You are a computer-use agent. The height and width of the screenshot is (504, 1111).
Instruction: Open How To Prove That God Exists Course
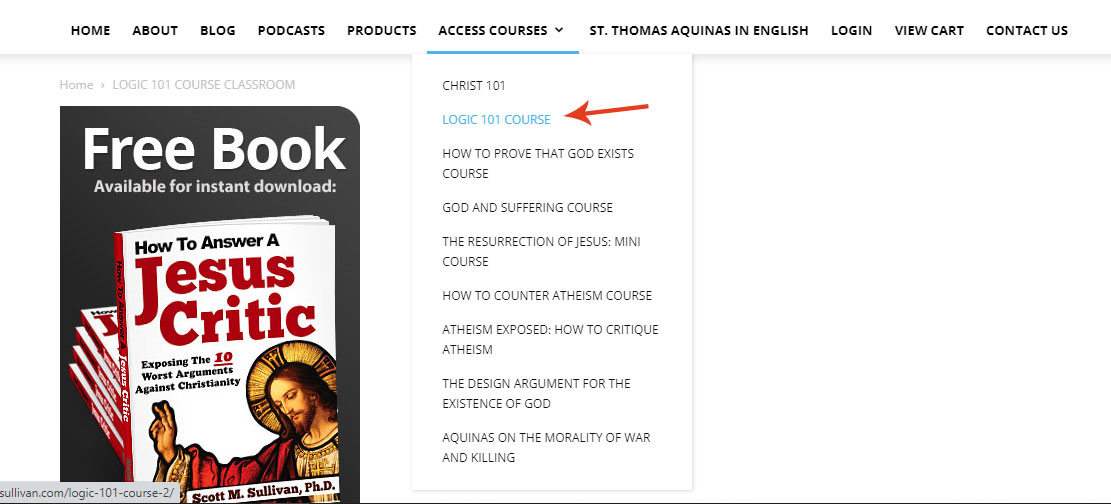[x=538, y=164]
